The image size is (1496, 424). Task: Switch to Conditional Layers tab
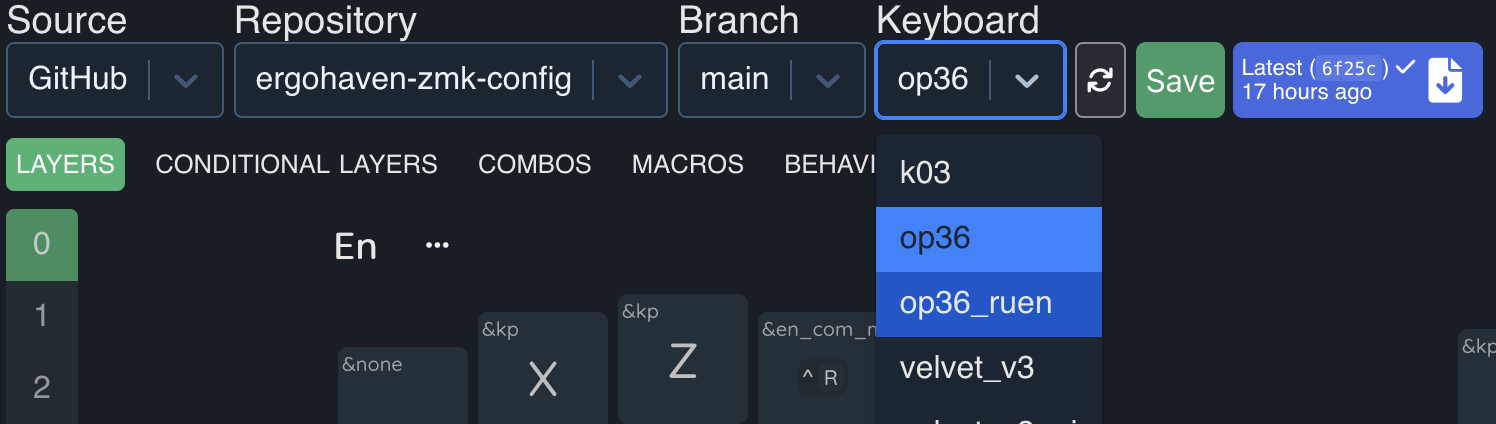pyautogui.click(x=296, y=164)
